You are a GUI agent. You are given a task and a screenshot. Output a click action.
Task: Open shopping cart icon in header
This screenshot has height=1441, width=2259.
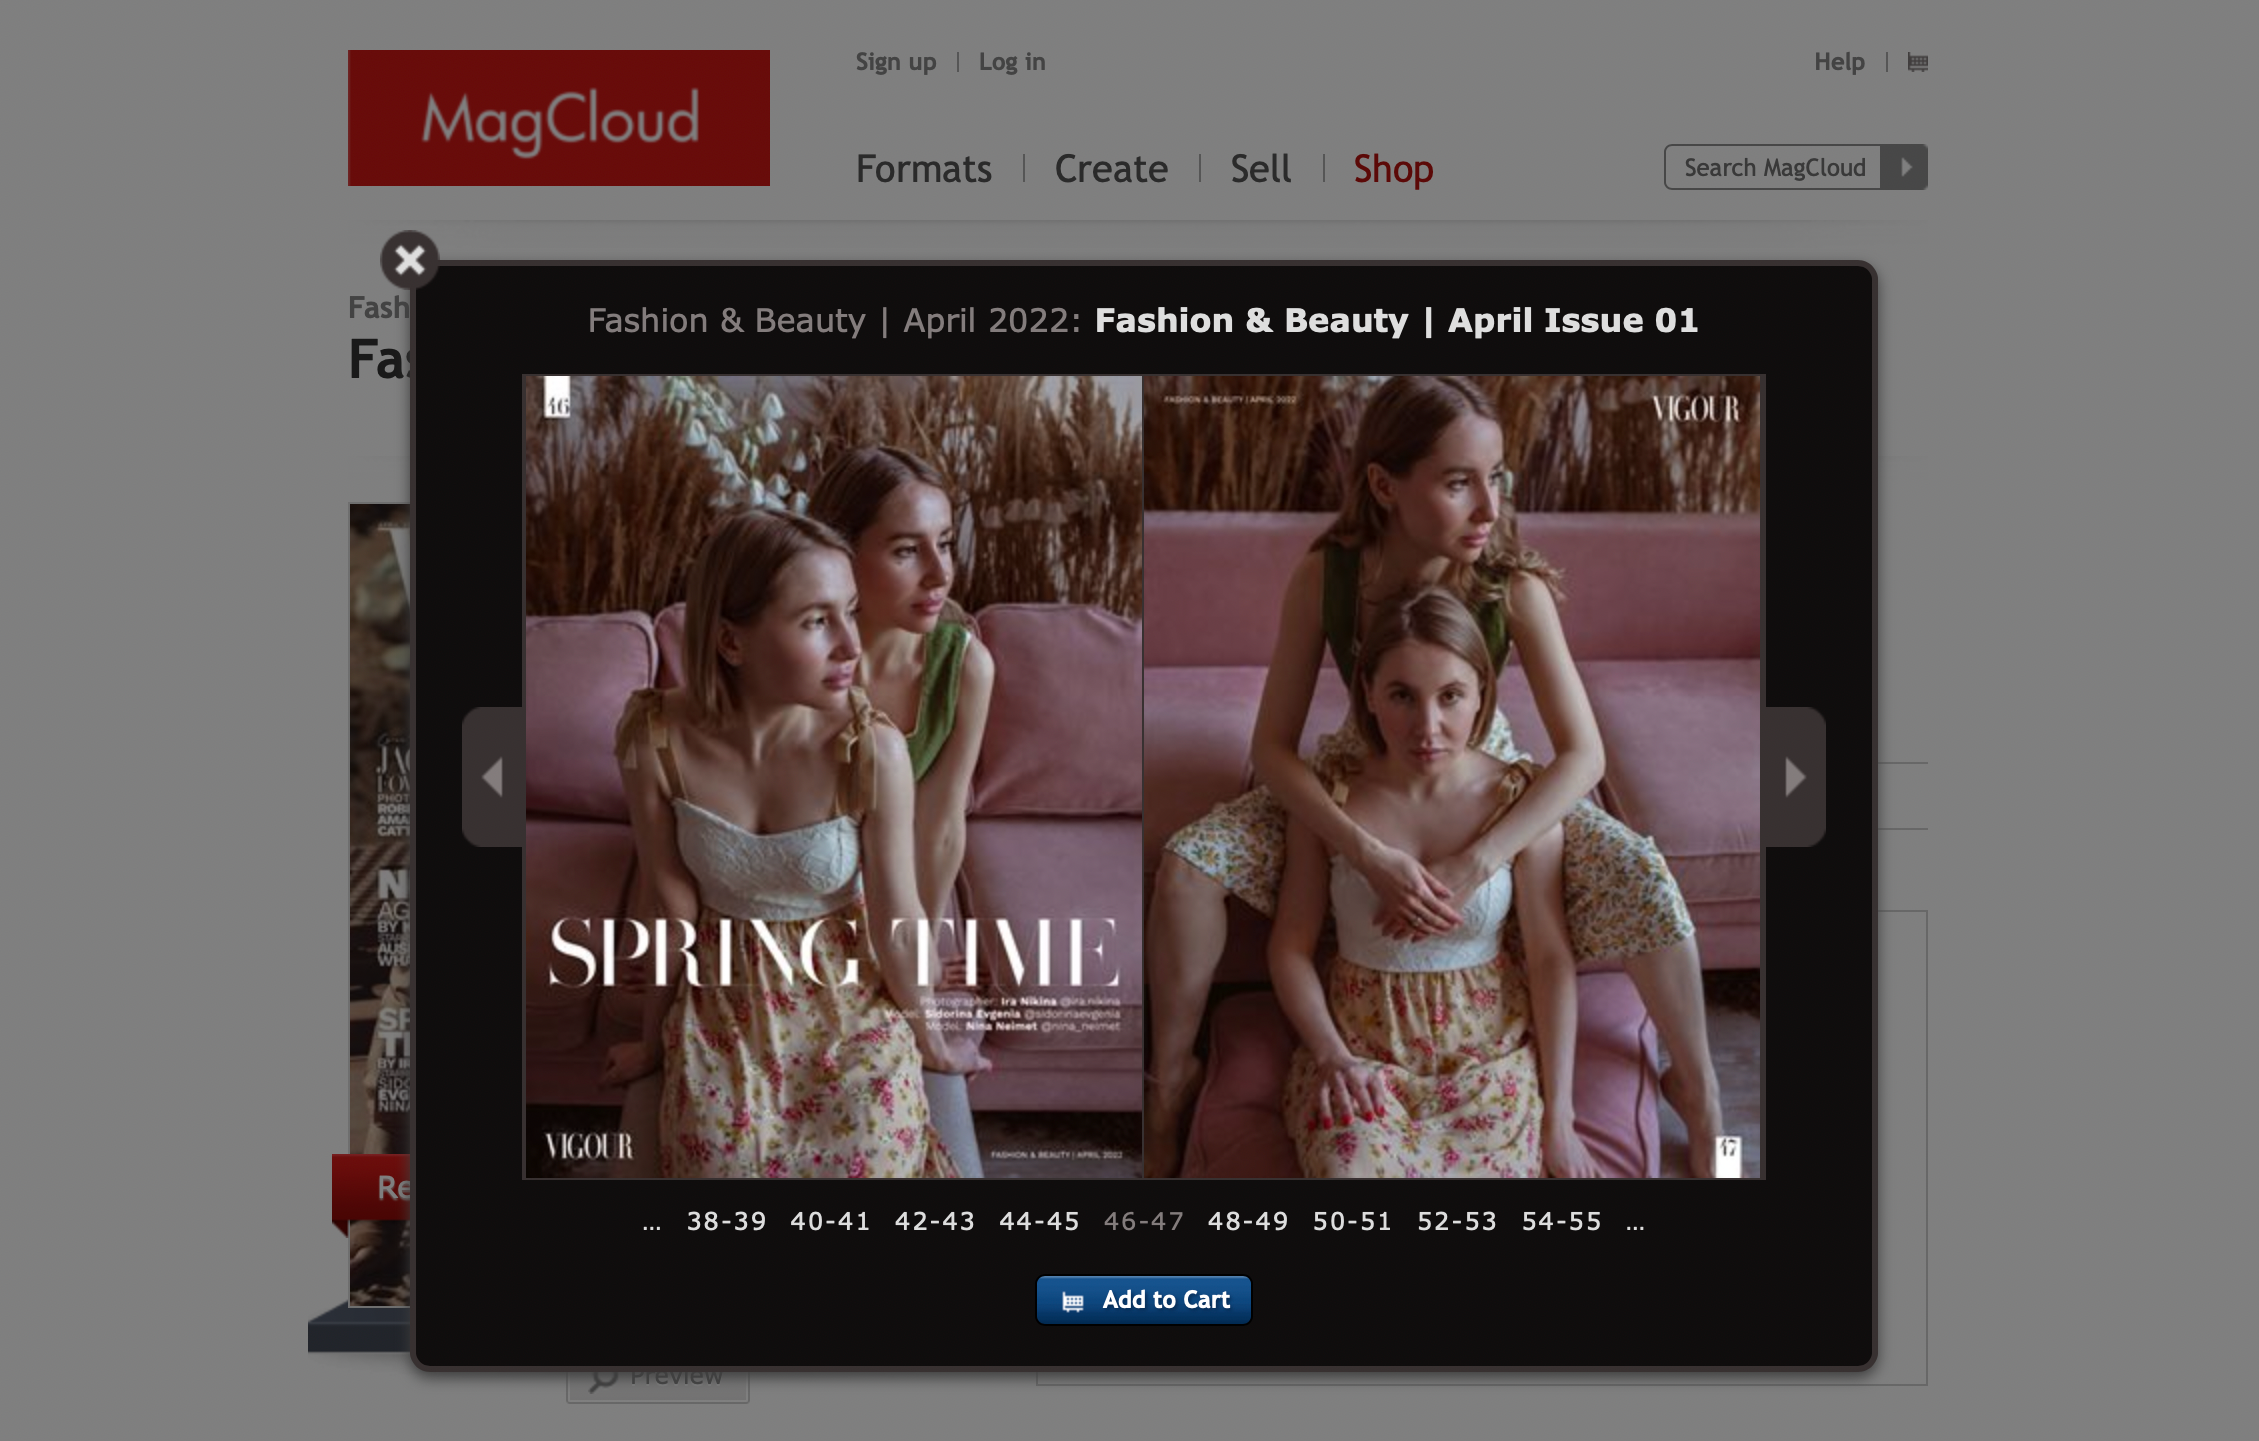[x=1917, y=62]
